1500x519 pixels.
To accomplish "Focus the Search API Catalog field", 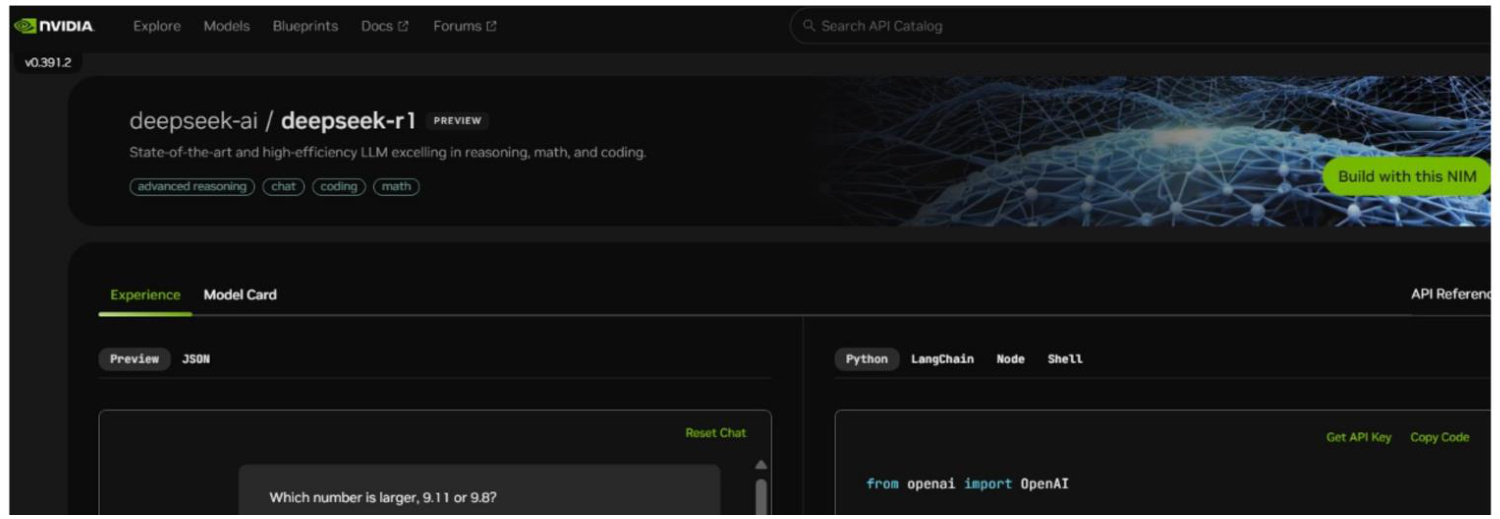I will pos(1140,26).
